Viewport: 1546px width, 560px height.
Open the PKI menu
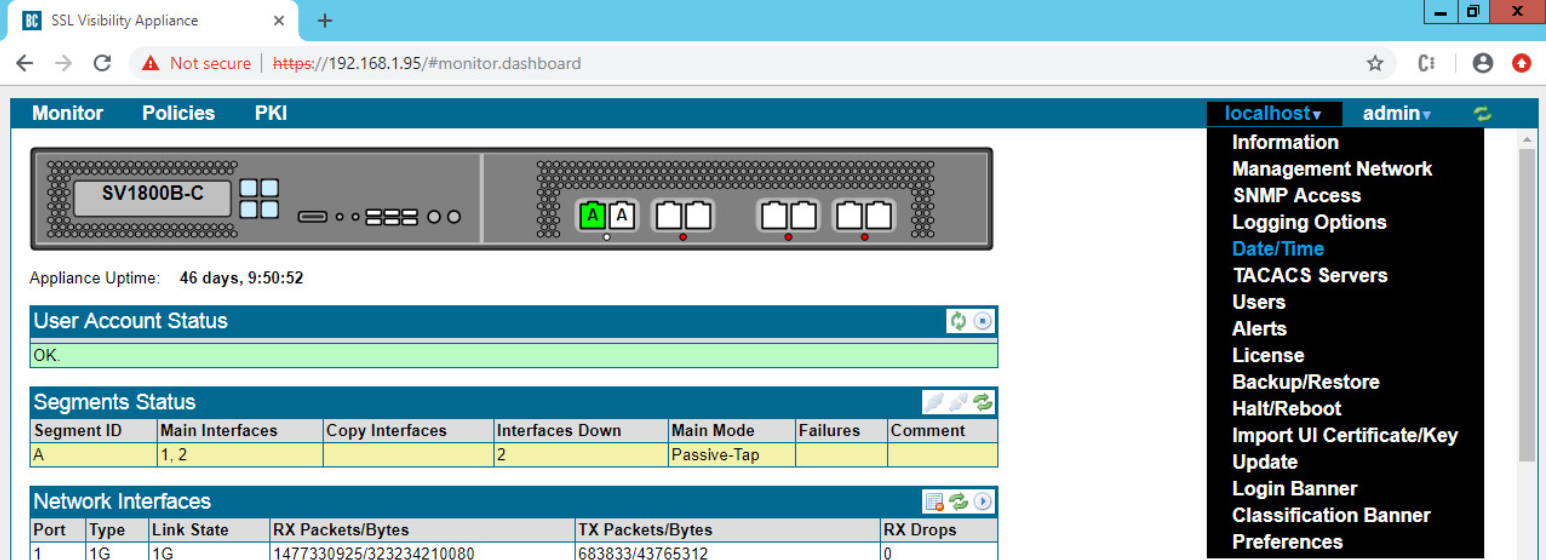point(271,113)
